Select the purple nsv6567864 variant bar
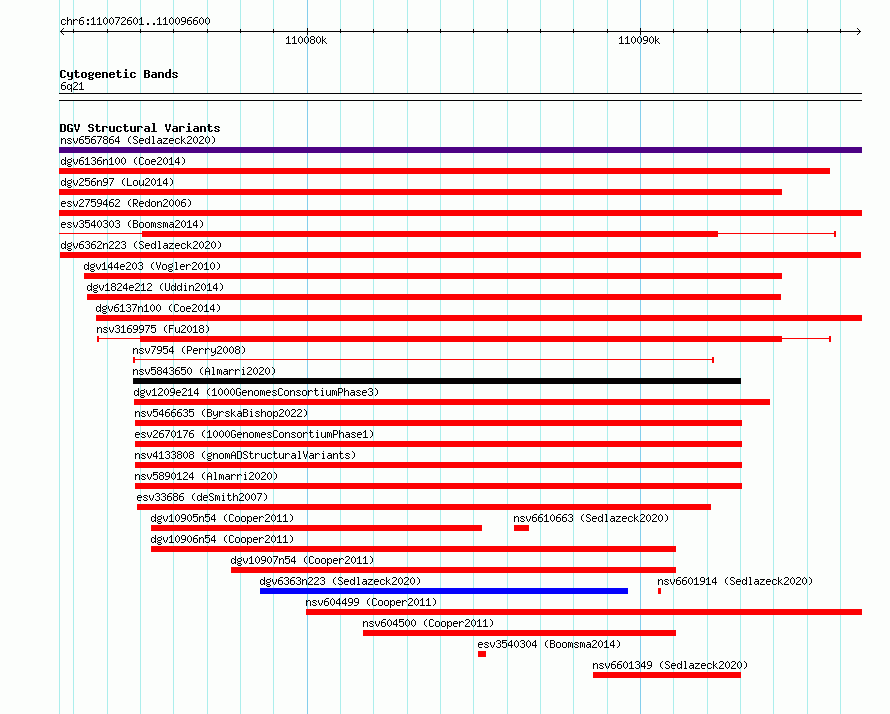Image resolution: width=890 pixels, height=714 pixels. (x=460, y=150)
